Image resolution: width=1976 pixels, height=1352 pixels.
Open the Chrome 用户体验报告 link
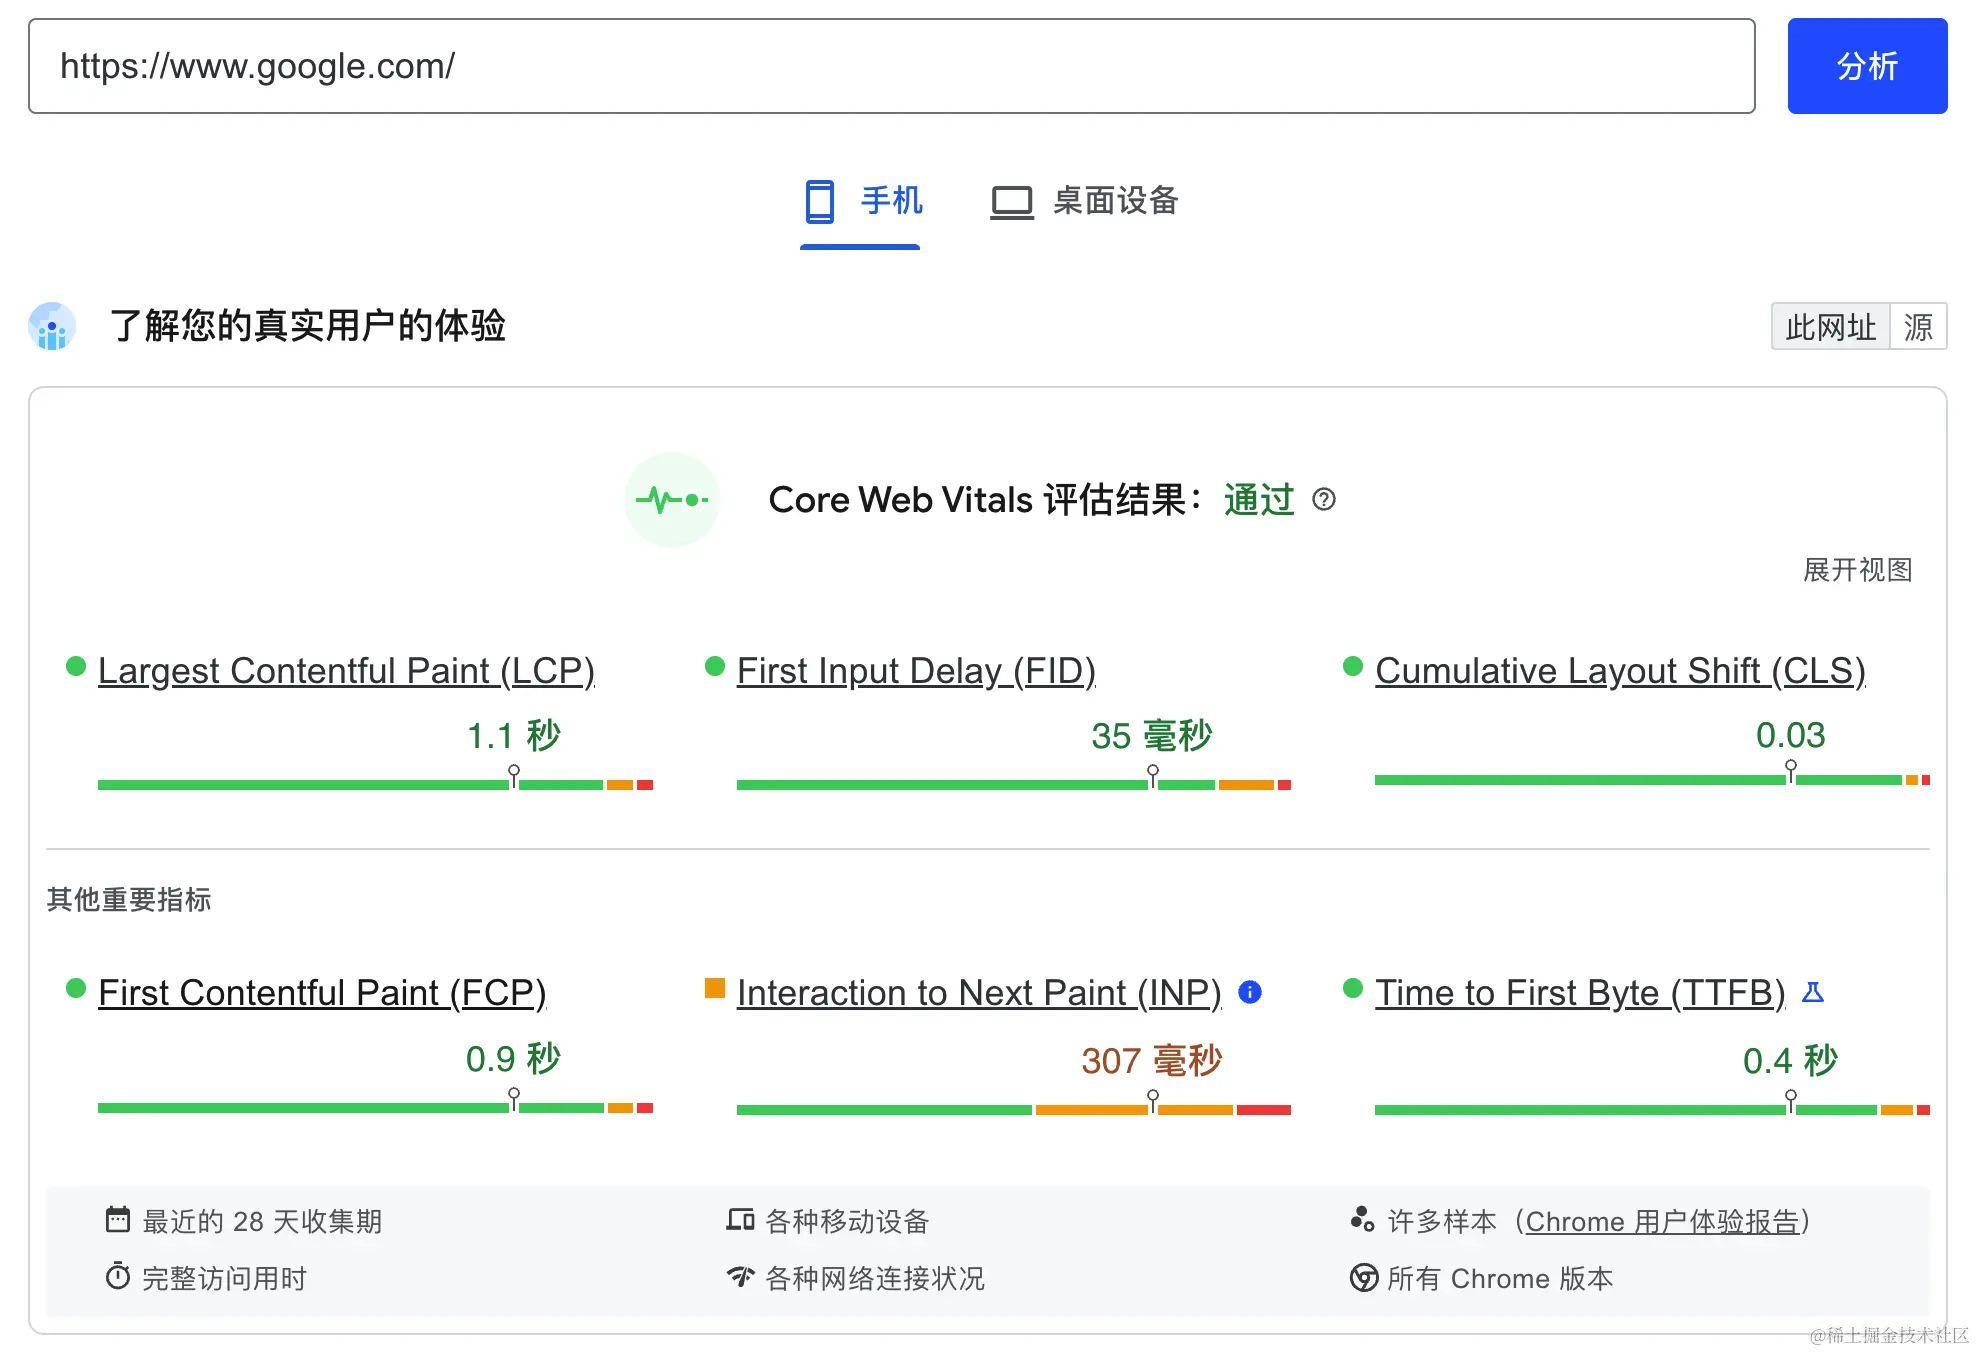(1661, 1221)
